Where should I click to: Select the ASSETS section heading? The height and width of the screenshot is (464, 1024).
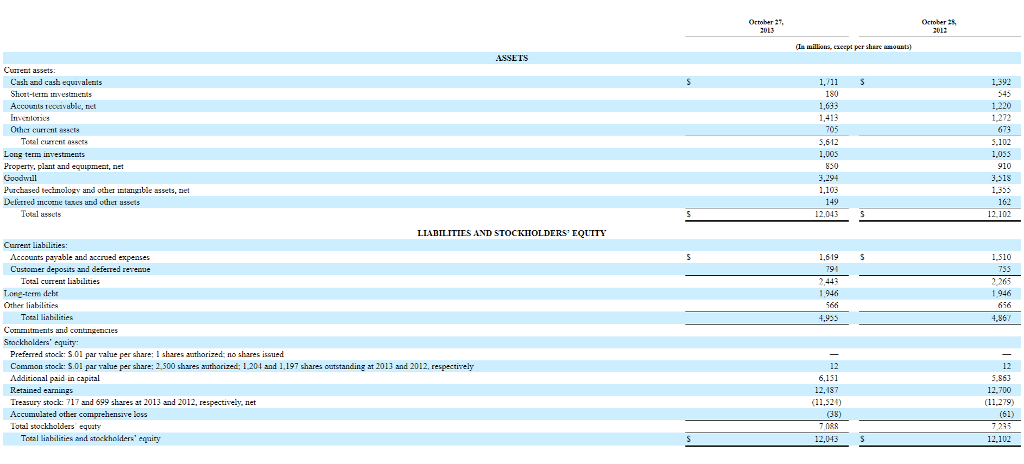(x=512, y=58)
